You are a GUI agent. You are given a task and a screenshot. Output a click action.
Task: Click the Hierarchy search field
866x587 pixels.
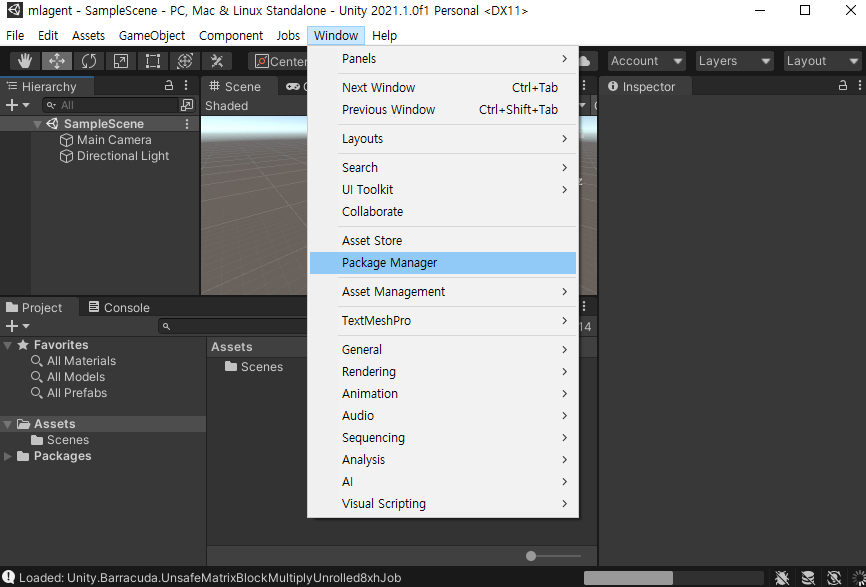pyautogui.click(x=110, y=105)
